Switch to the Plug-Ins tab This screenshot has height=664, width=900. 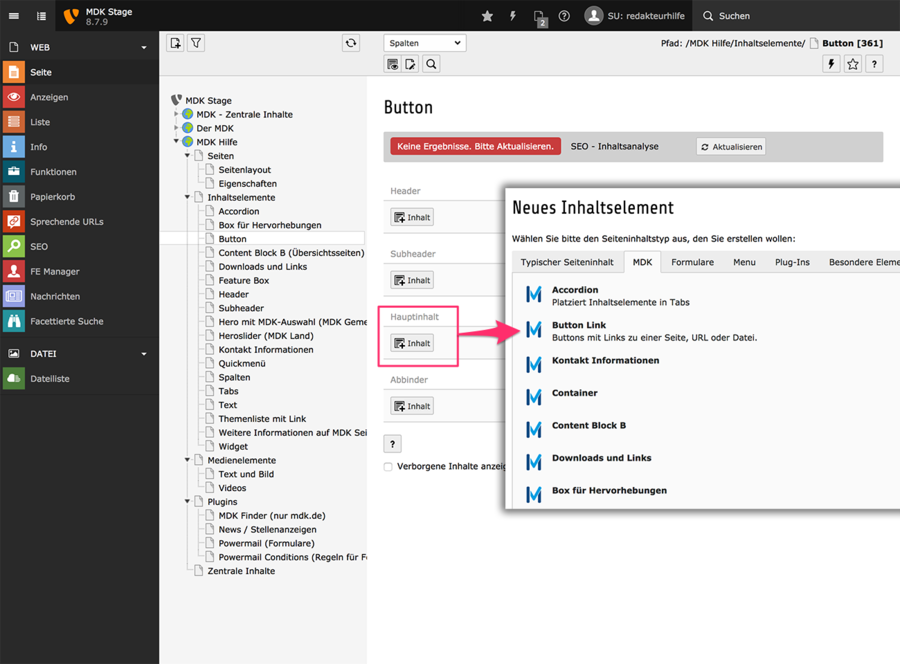pos(792,262)
